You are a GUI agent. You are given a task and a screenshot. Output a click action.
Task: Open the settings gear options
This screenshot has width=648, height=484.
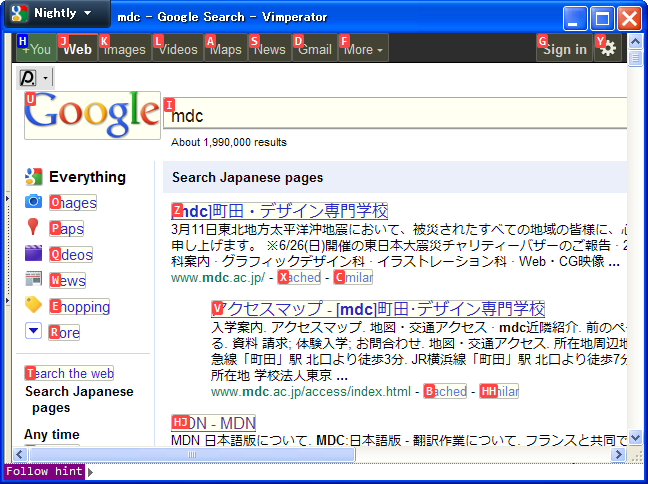click(608, 49)
